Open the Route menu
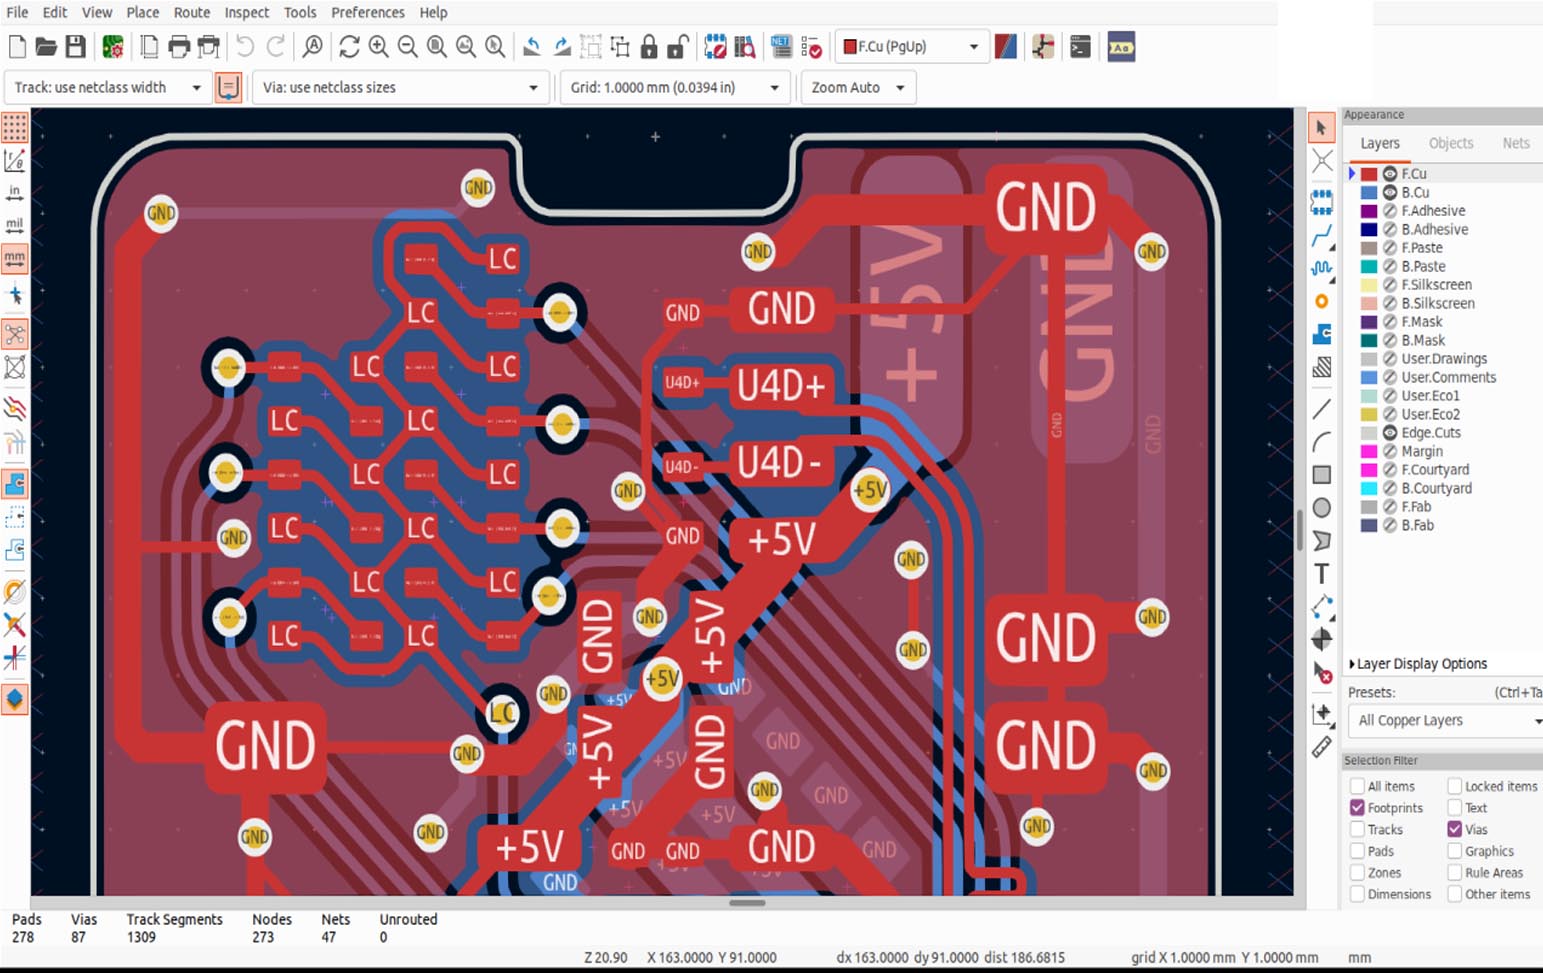Screen dimensions: 1543x973 [191, 12]
